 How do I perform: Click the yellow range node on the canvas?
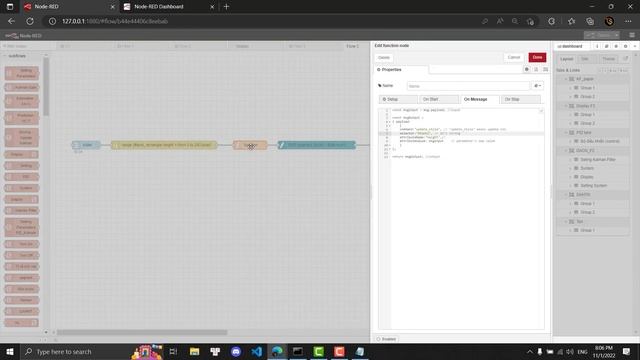point(164,145)
